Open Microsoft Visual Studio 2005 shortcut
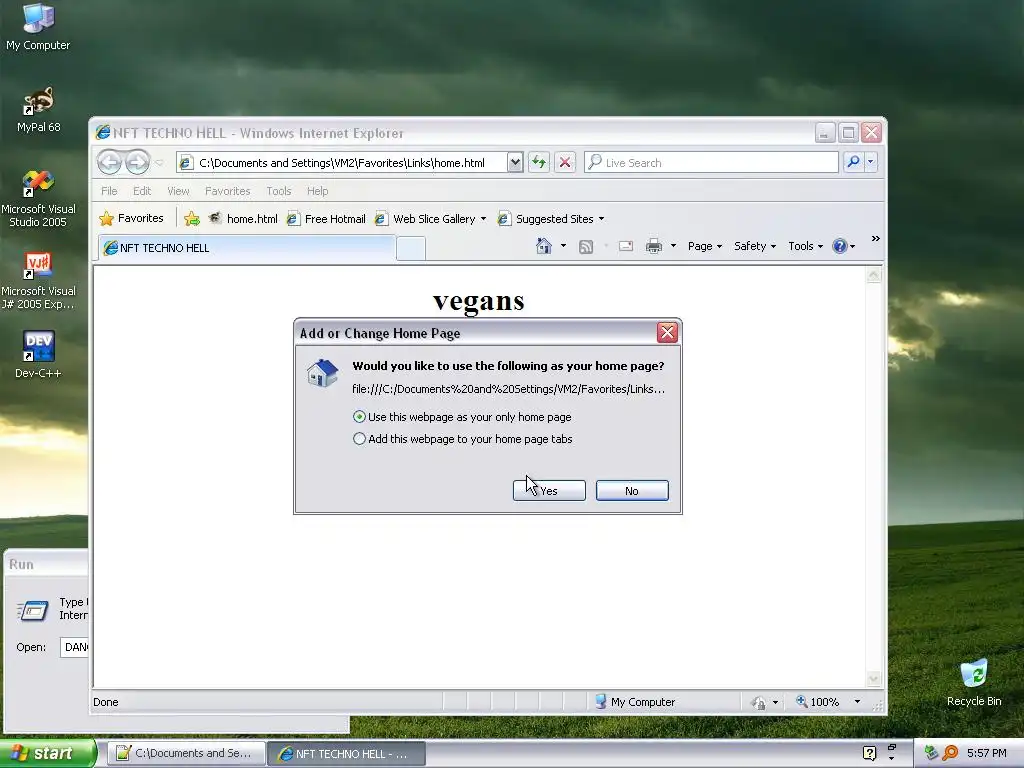This screenshot has width=1024, height=768. (38, 199)
